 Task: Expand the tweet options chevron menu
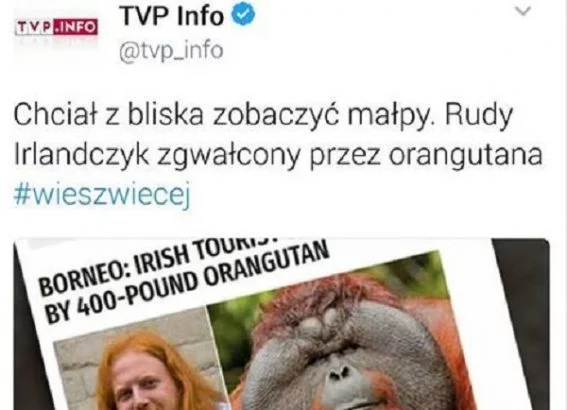pos(522,11)
